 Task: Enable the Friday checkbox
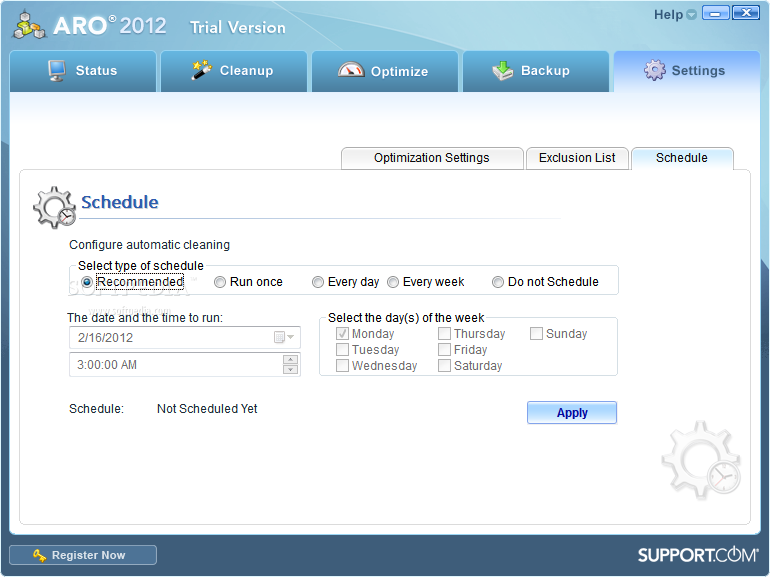[x=444, y=350]
